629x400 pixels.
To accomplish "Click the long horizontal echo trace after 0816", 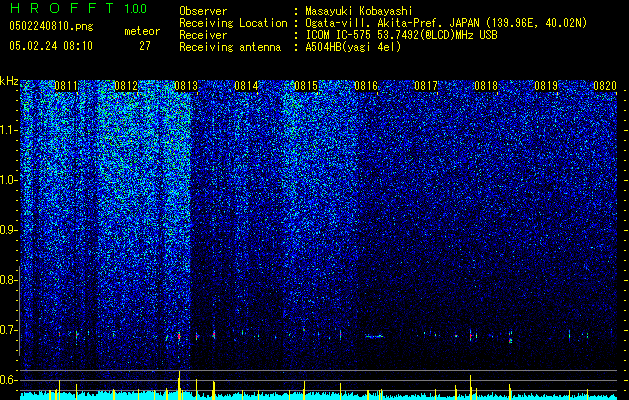I will pyautogui.click(x=374, y=337).
